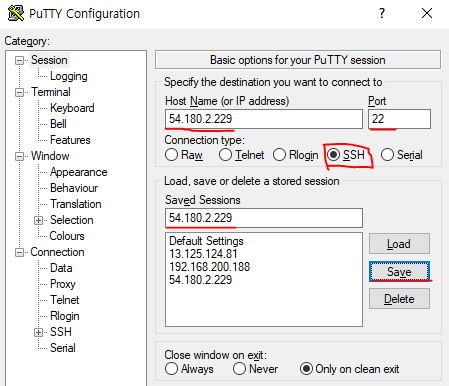Expand the SSH tree node
Viewport: 449px width, 386px height.
click(x=39, y=332)
